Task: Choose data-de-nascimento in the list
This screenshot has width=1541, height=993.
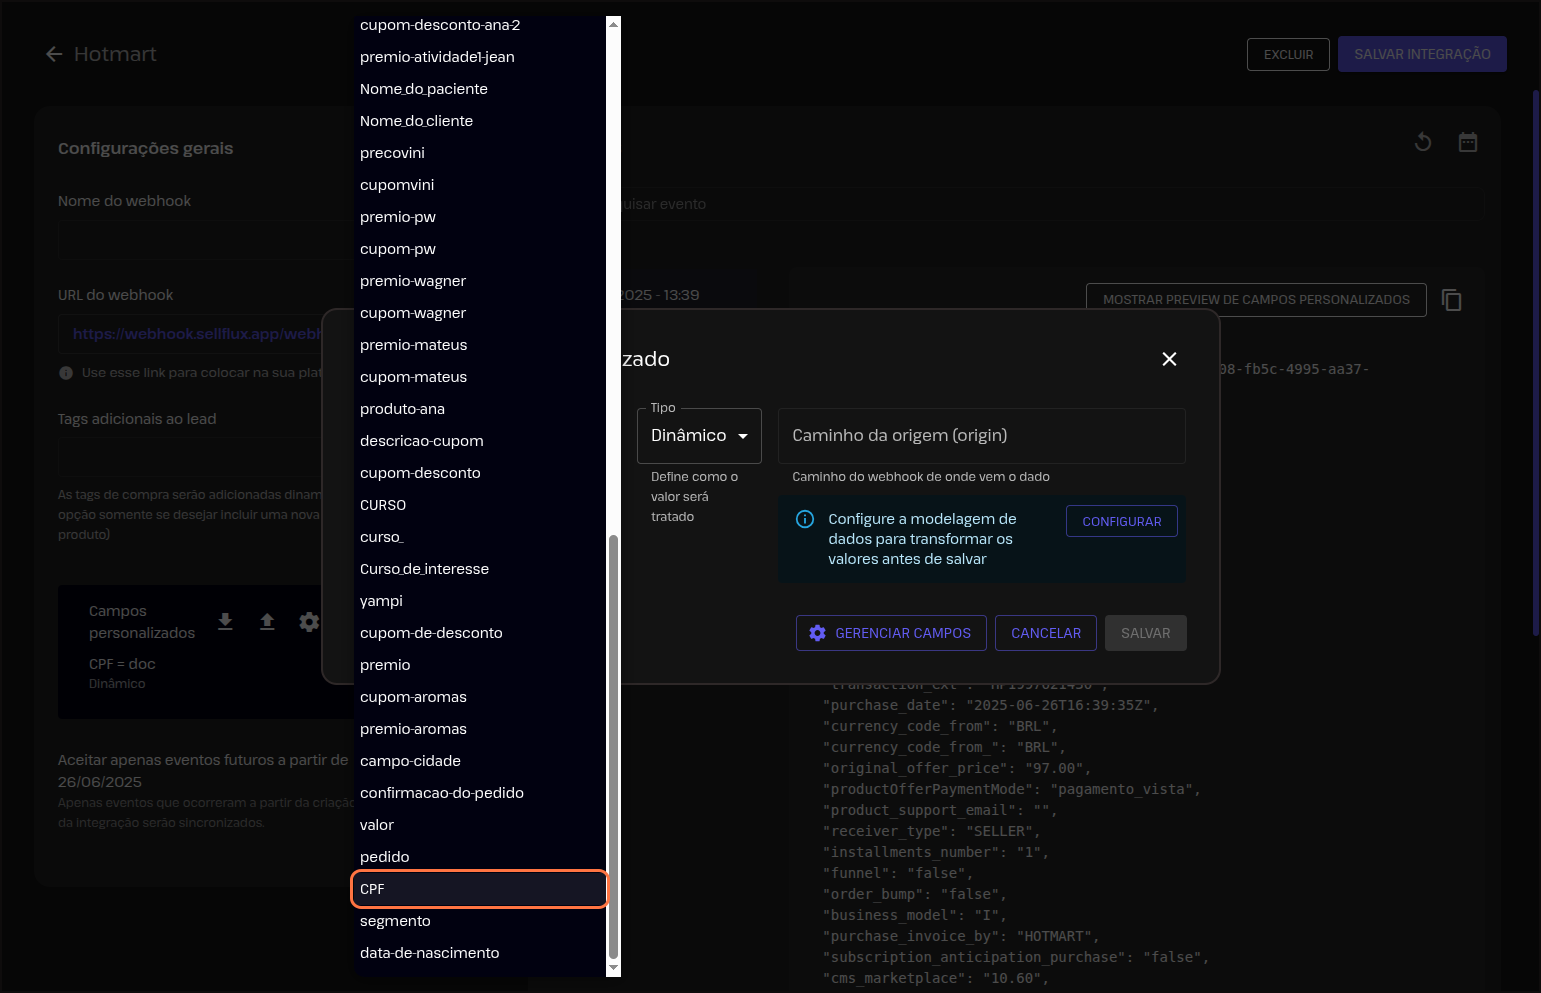Action: (430, 953)
